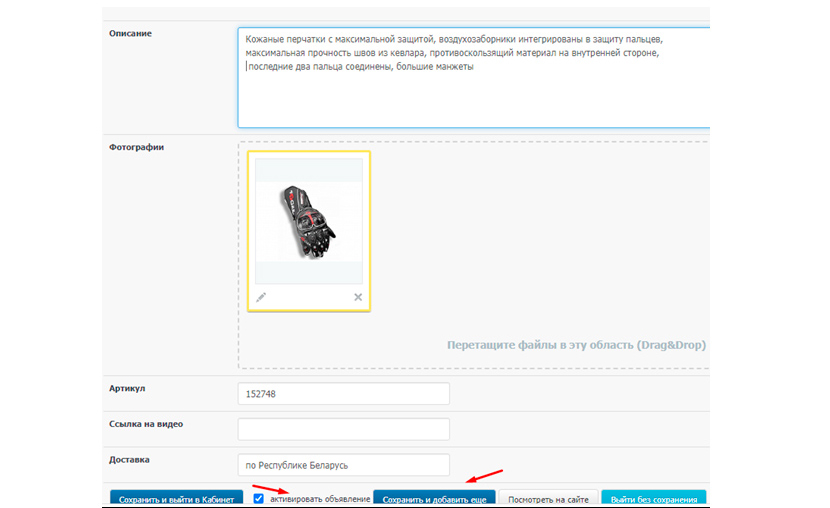This screenshot has width=830, height=508.
Task: Open 'Посмотреть на сайте' preview button
Action: coord(549,499)
